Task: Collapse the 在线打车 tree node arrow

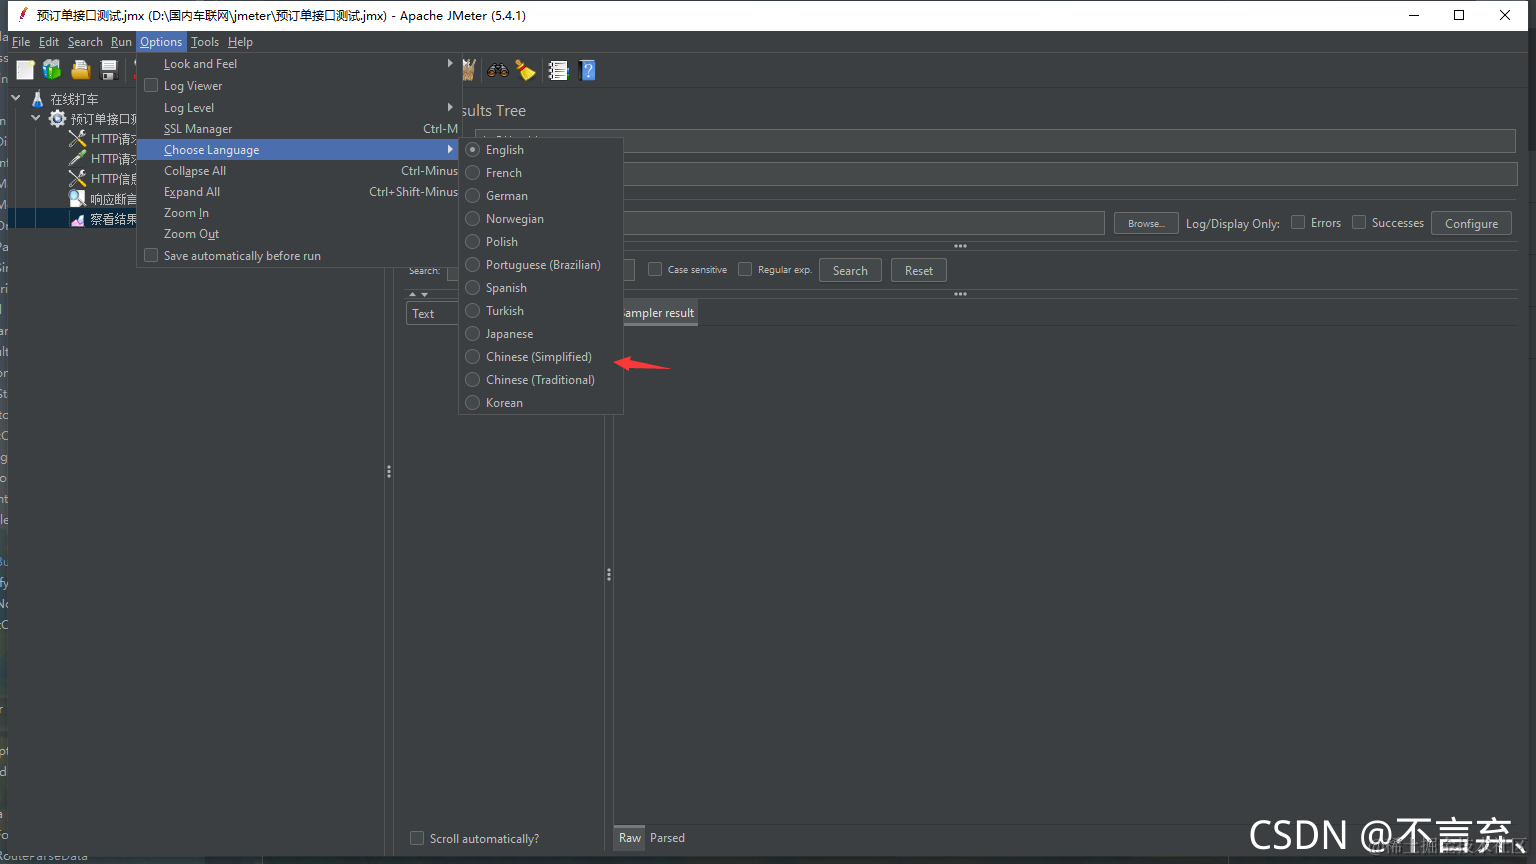Action: pos(16,98)
